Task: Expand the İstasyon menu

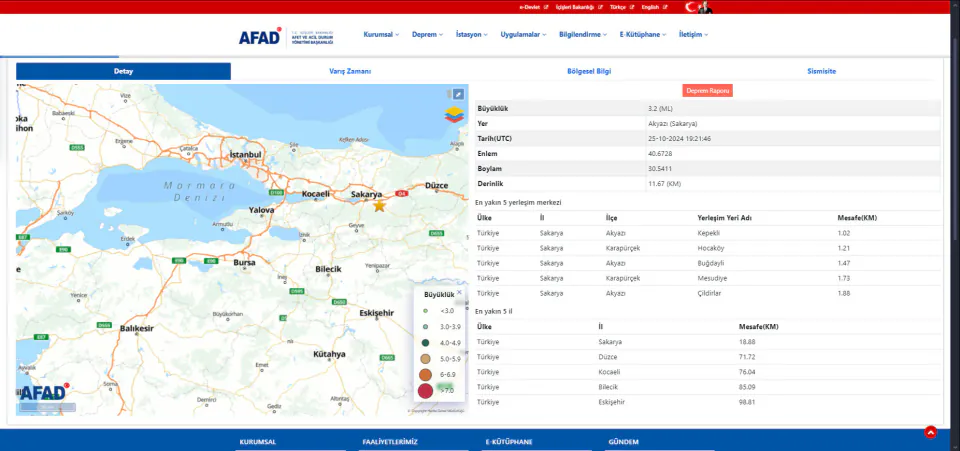Action: (471, 35)
